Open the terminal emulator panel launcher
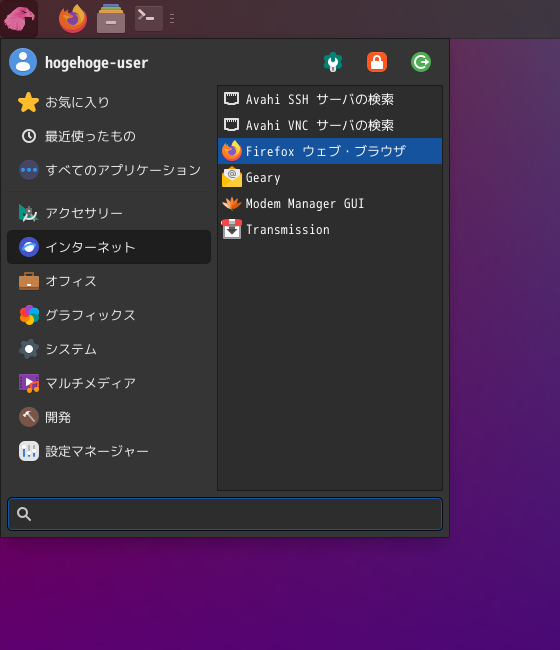The height and width of the screenshot is (650, 560). pyautogui.click(x=149, y=19)
